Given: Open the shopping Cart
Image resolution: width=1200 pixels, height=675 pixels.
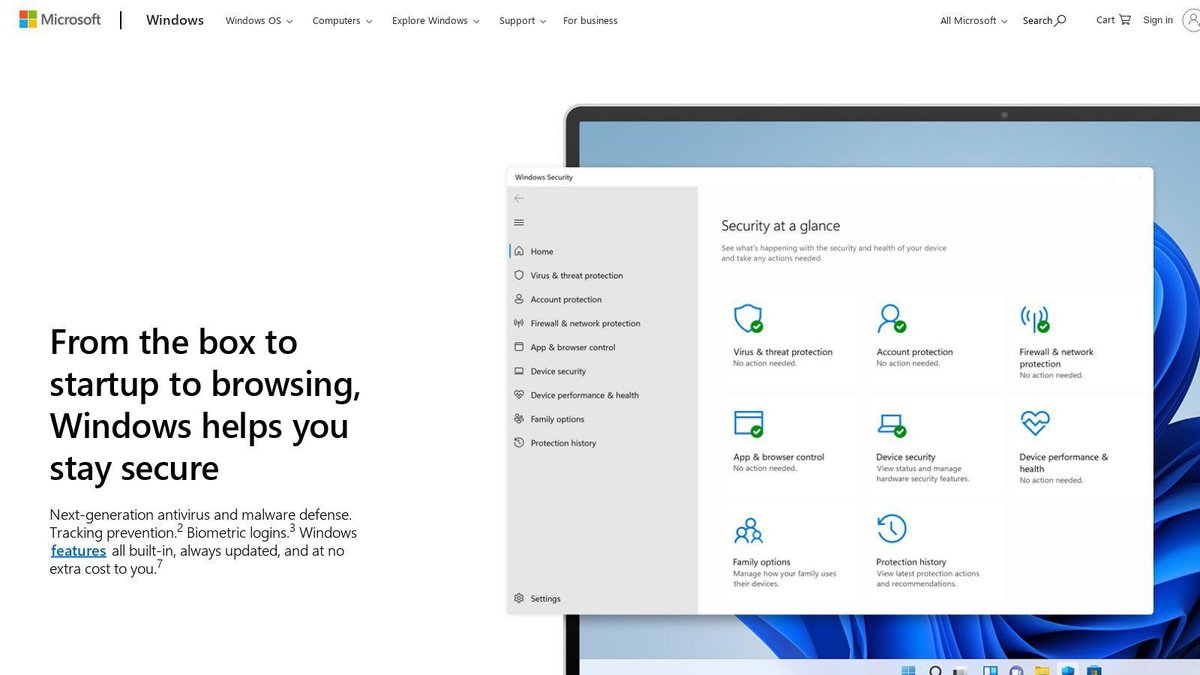Looking at the screenshot, I should (x=1113, y=20).
